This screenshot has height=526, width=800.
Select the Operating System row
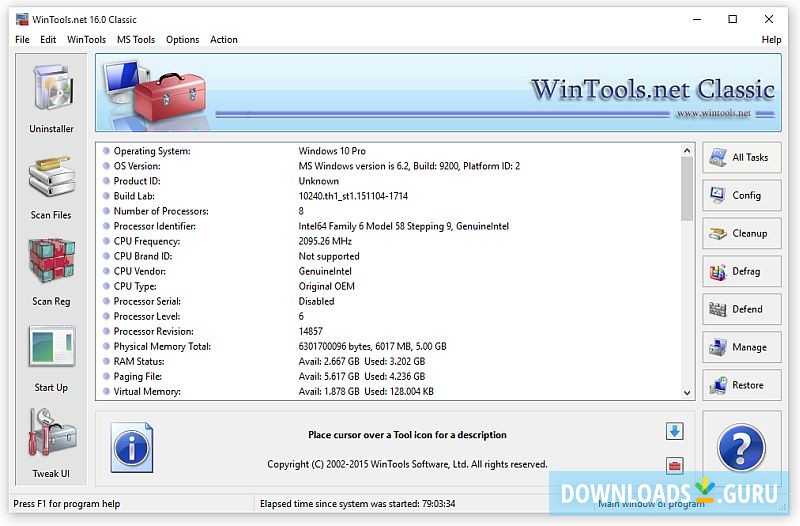pyautogui.click(x=391, y=151)
